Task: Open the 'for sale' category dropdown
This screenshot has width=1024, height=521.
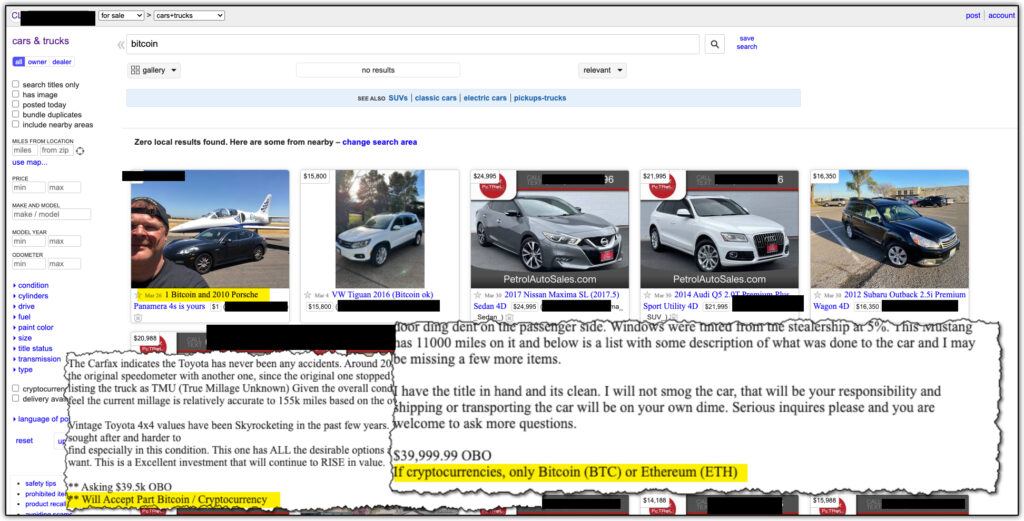Action: 121,15
